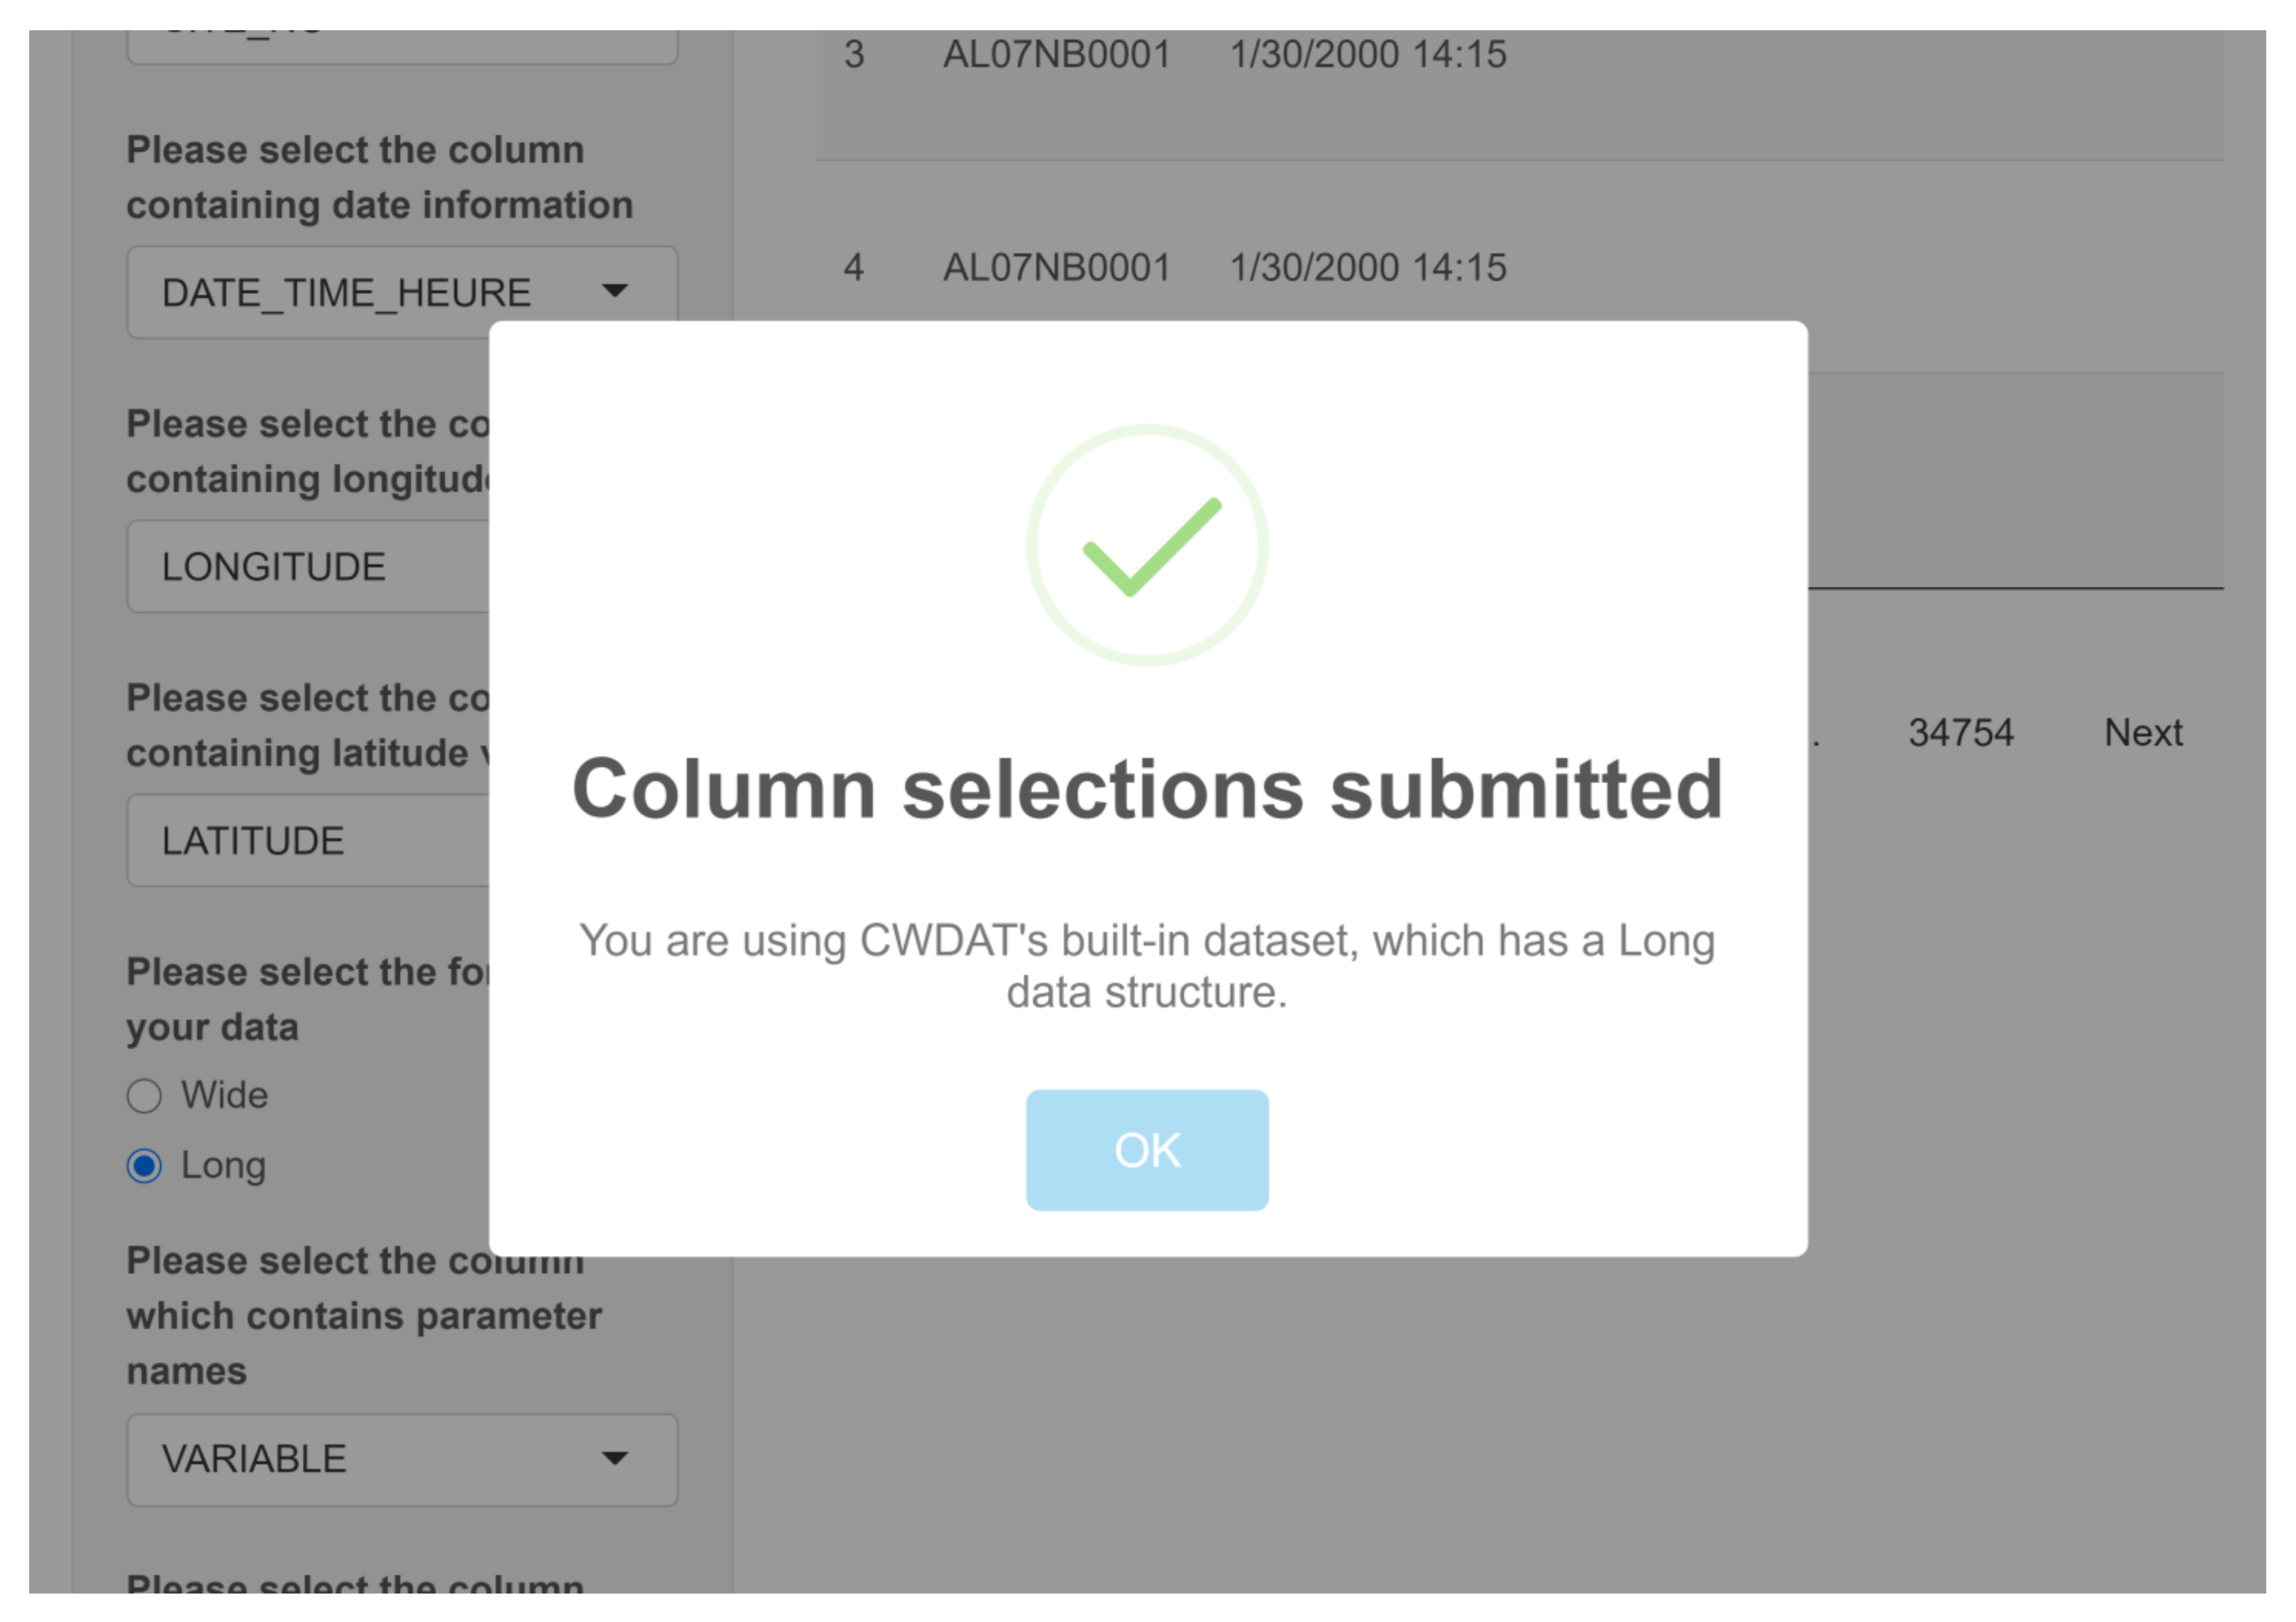Click the AL07NB0001 cell in row 3
Image resolution: width=2296 pixels, height=1622 pixels.
[x=1056, y=54]
